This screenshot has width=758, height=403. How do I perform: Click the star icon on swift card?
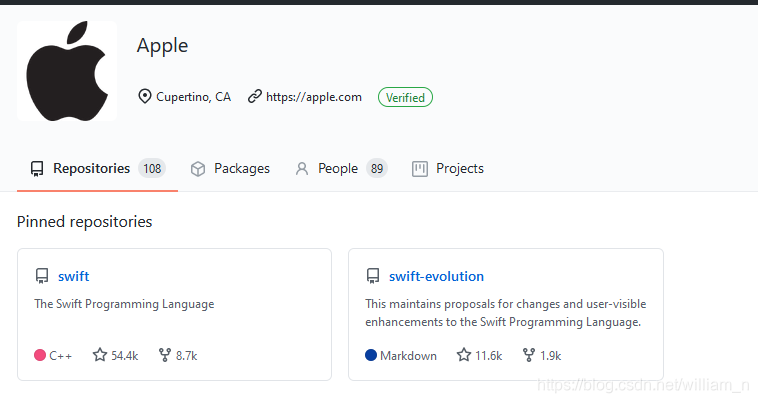click(100, 355)
